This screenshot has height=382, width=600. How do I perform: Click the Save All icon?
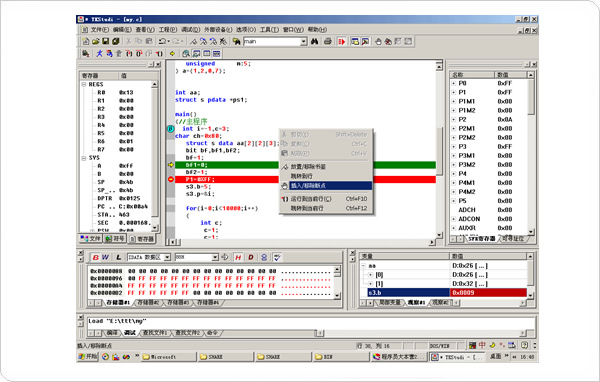point(116,41)
